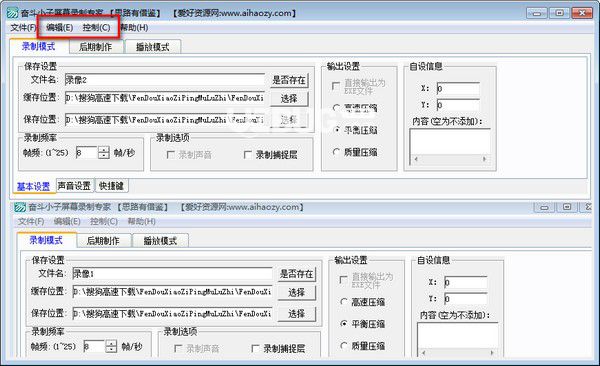
Task: Click 选择 for 保存位置 in the 录像1 window
Action: (297, 314)
